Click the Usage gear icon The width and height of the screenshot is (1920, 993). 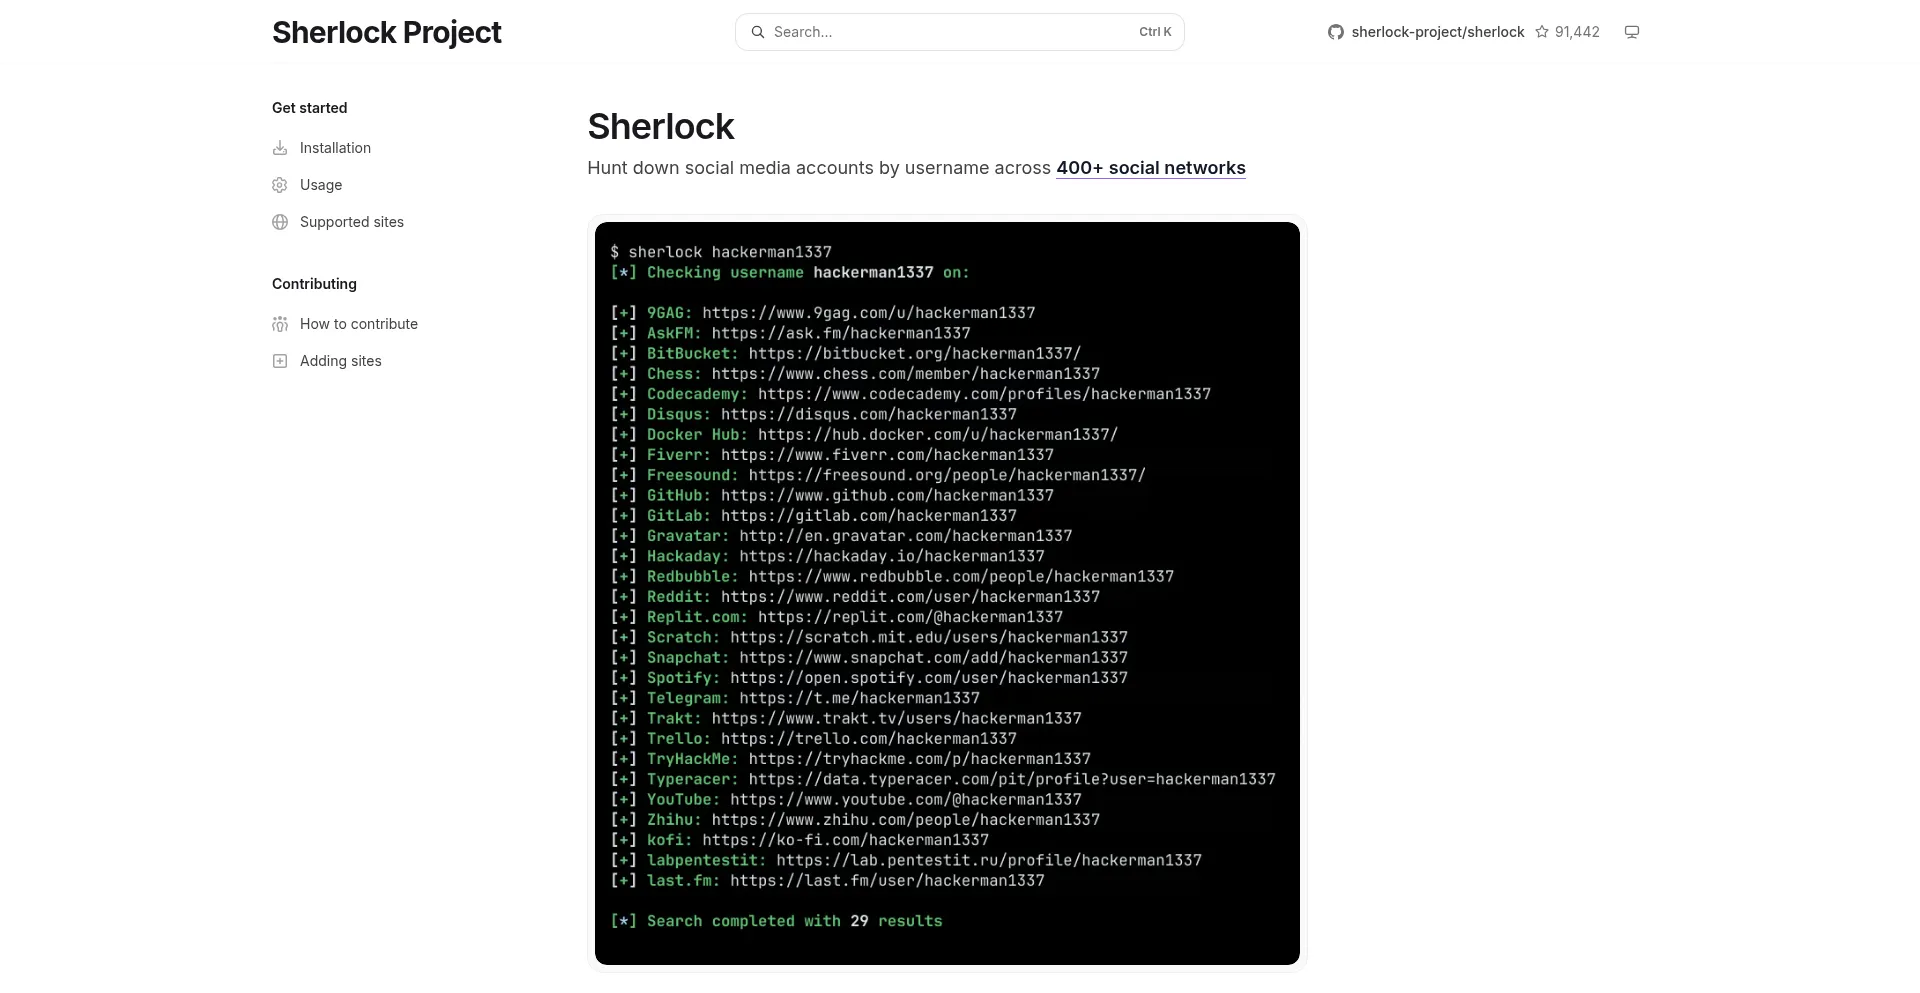tap(280, 185)
